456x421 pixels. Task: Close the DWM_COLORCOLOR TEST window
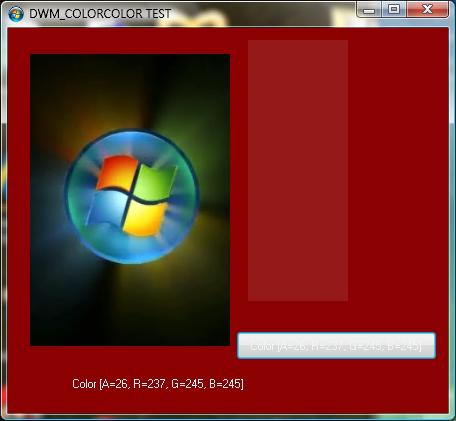pyautogui.click(x=427, y=10)
